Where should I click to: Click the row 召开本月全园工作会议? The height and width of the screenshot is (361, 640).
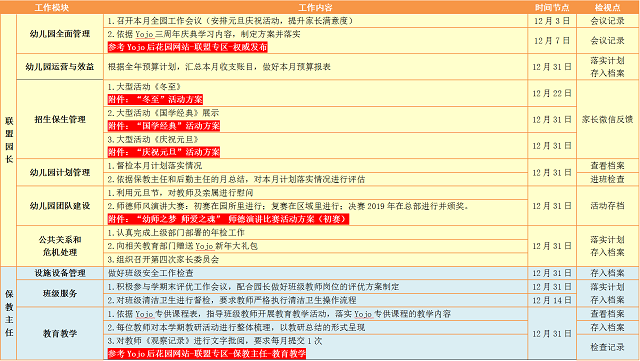pos(316,21)
